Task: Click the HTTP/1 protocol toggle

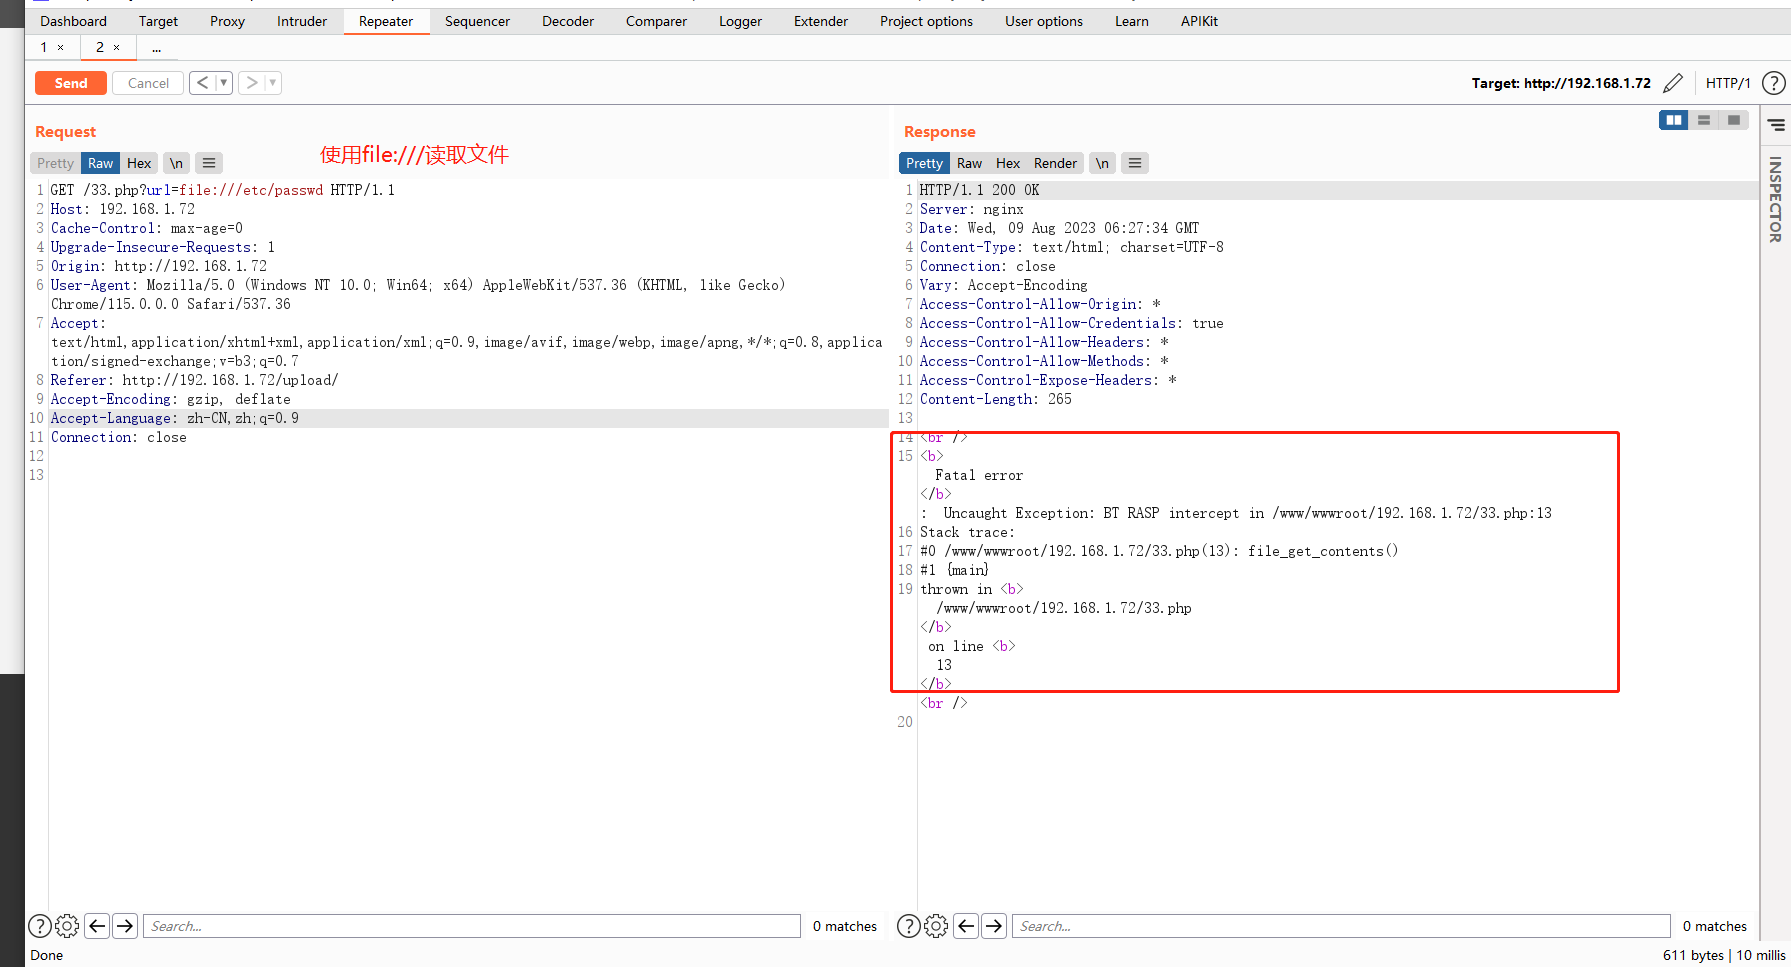Action: click(x=1728, y=83)
